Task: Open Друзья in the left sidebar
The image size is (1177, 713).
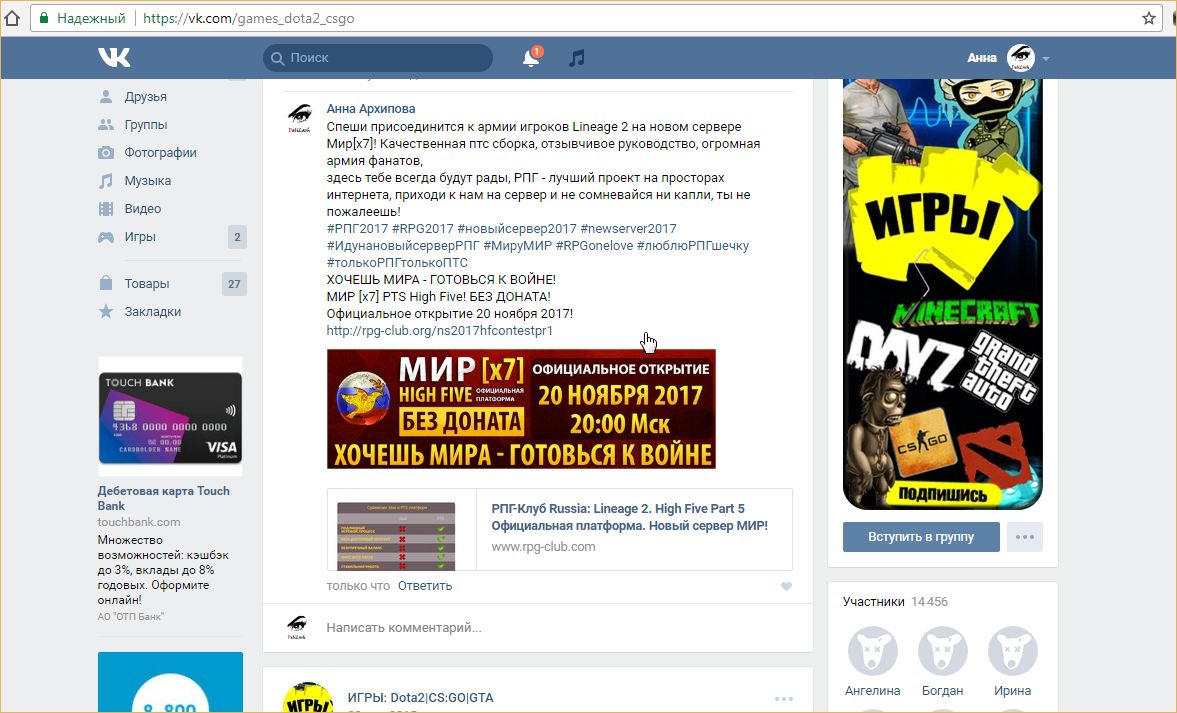Action: tap(145, 97)
